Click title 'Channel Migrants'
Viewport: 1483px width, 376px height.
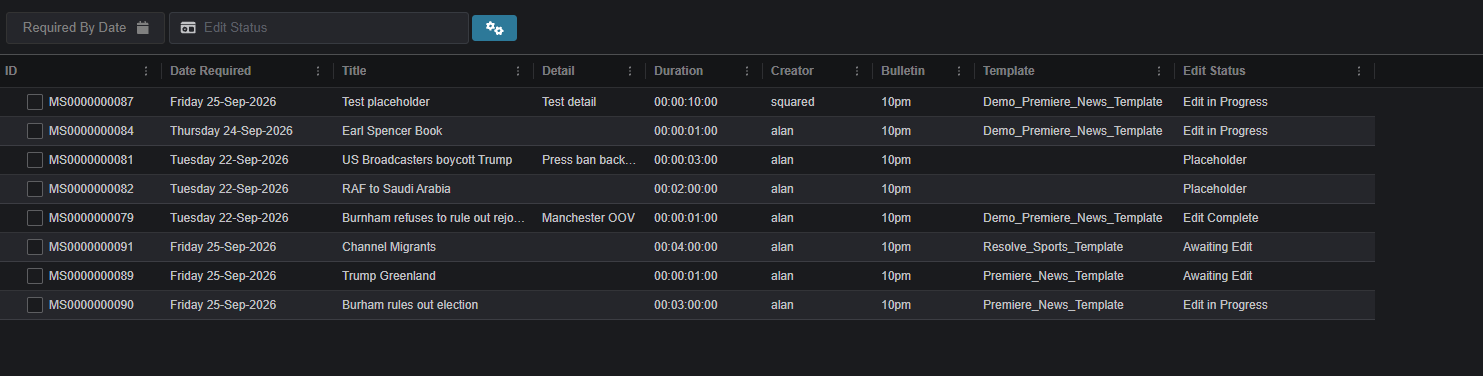point(389,247)
